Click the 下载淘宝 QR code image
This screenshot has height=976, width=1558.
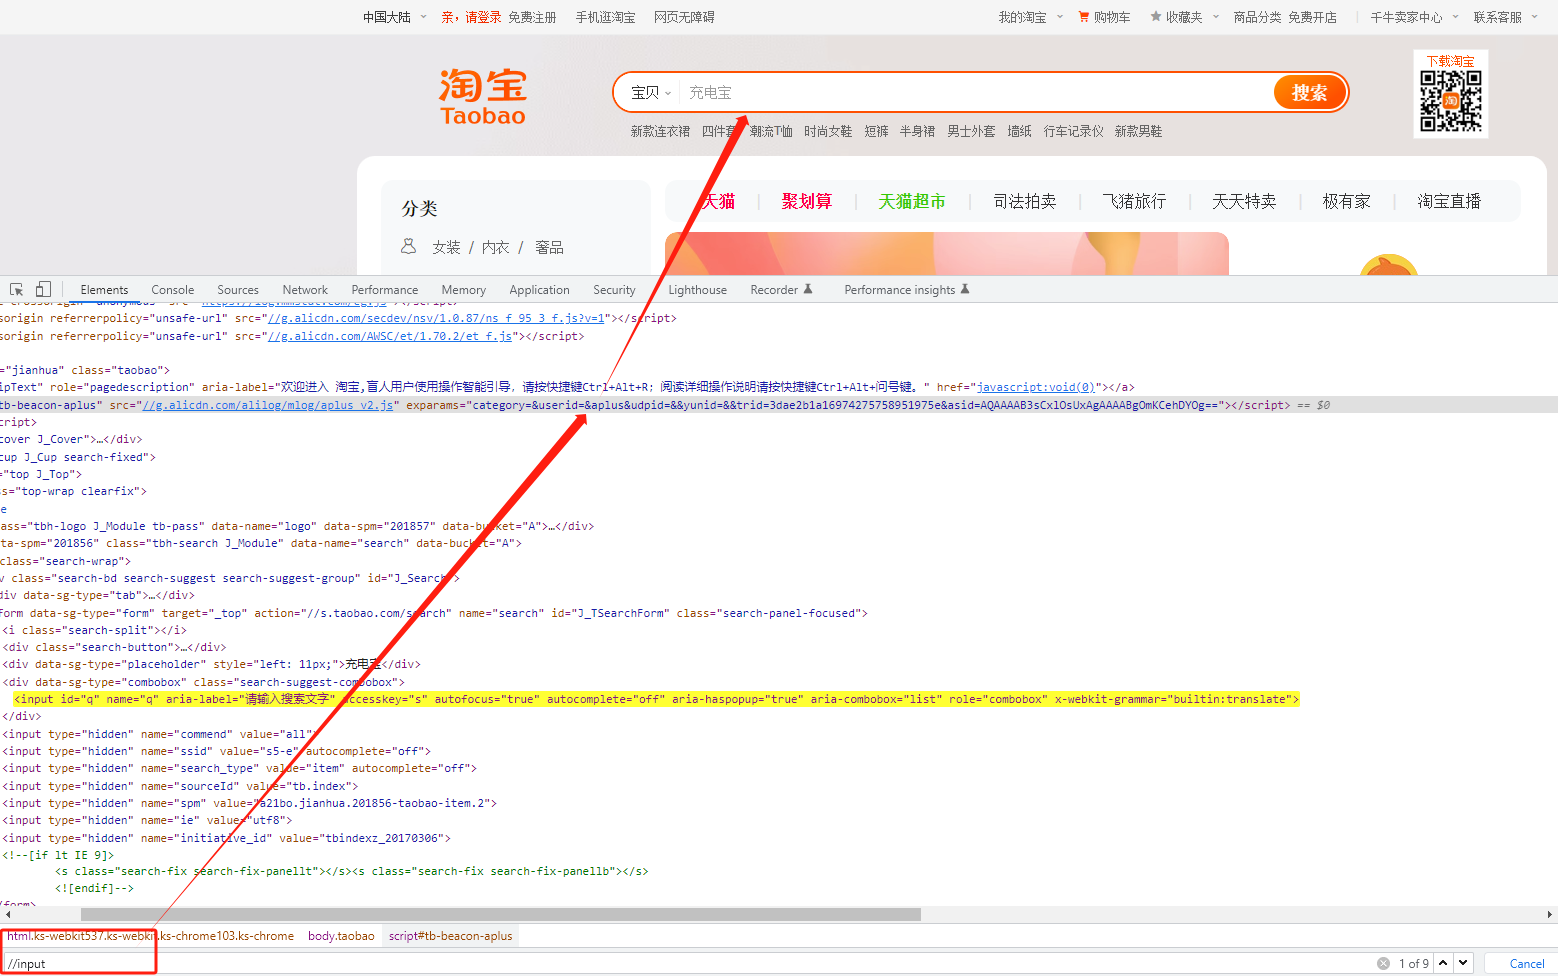point(1450,97)
